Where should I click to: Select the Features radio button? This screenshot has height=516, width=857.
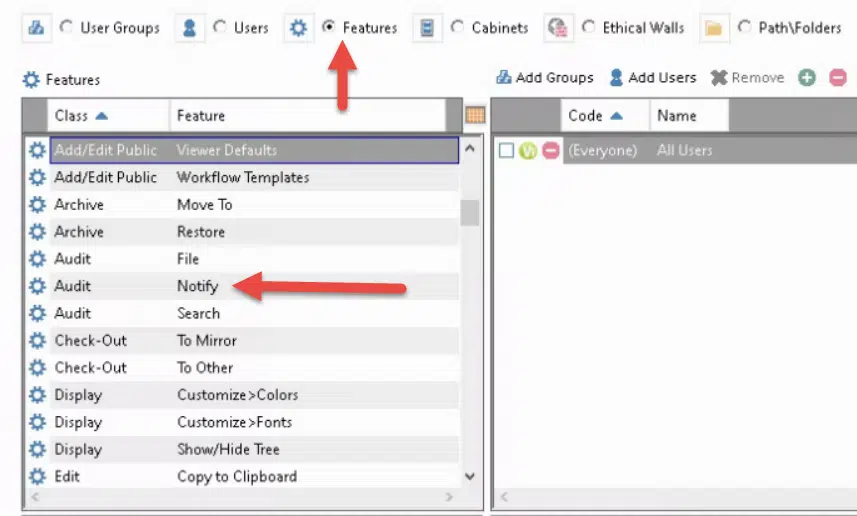pos(328,26)
